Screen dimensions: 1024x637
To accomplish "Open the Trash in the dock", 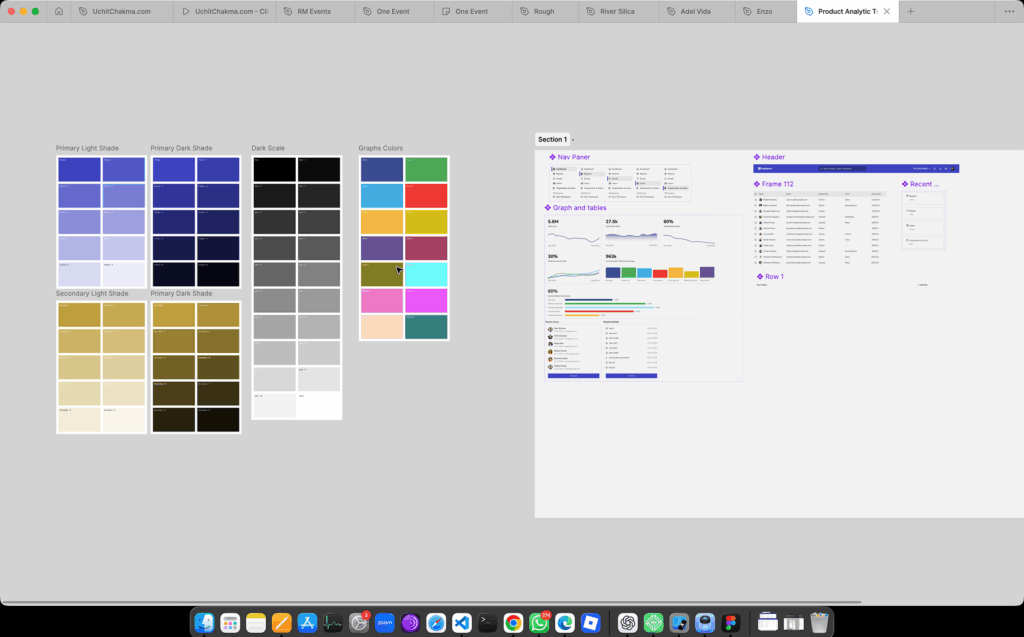I will 819,622.
